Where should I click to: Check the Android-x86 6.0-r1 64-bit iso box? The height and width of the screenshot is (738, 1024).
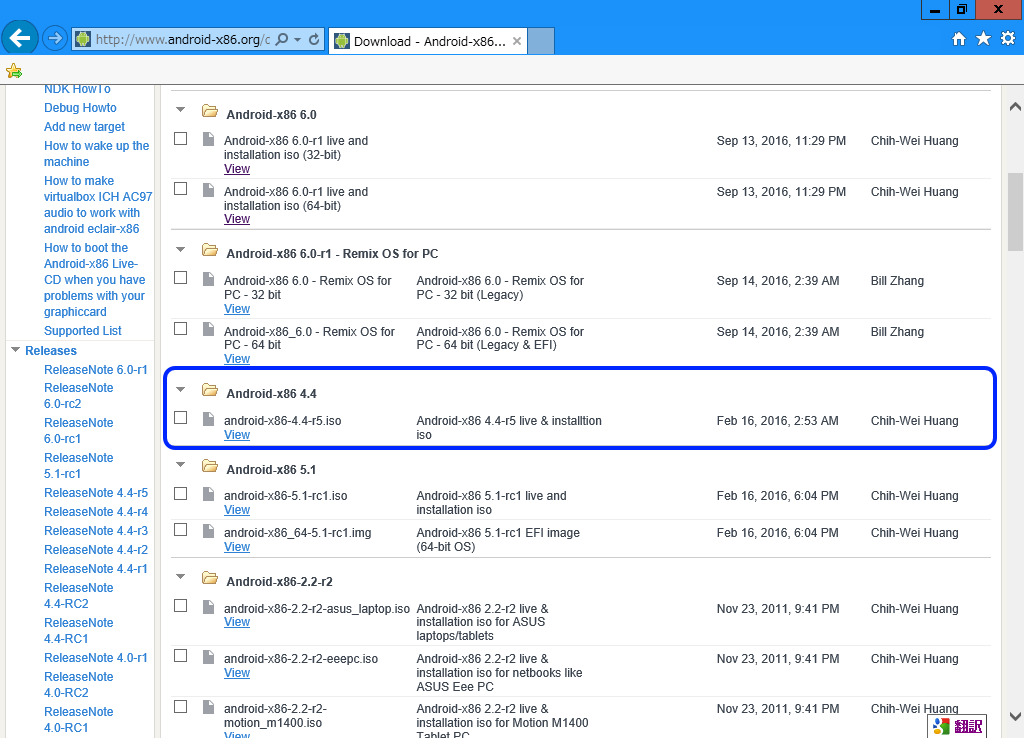pyautogui.click(x=181, y=189)
